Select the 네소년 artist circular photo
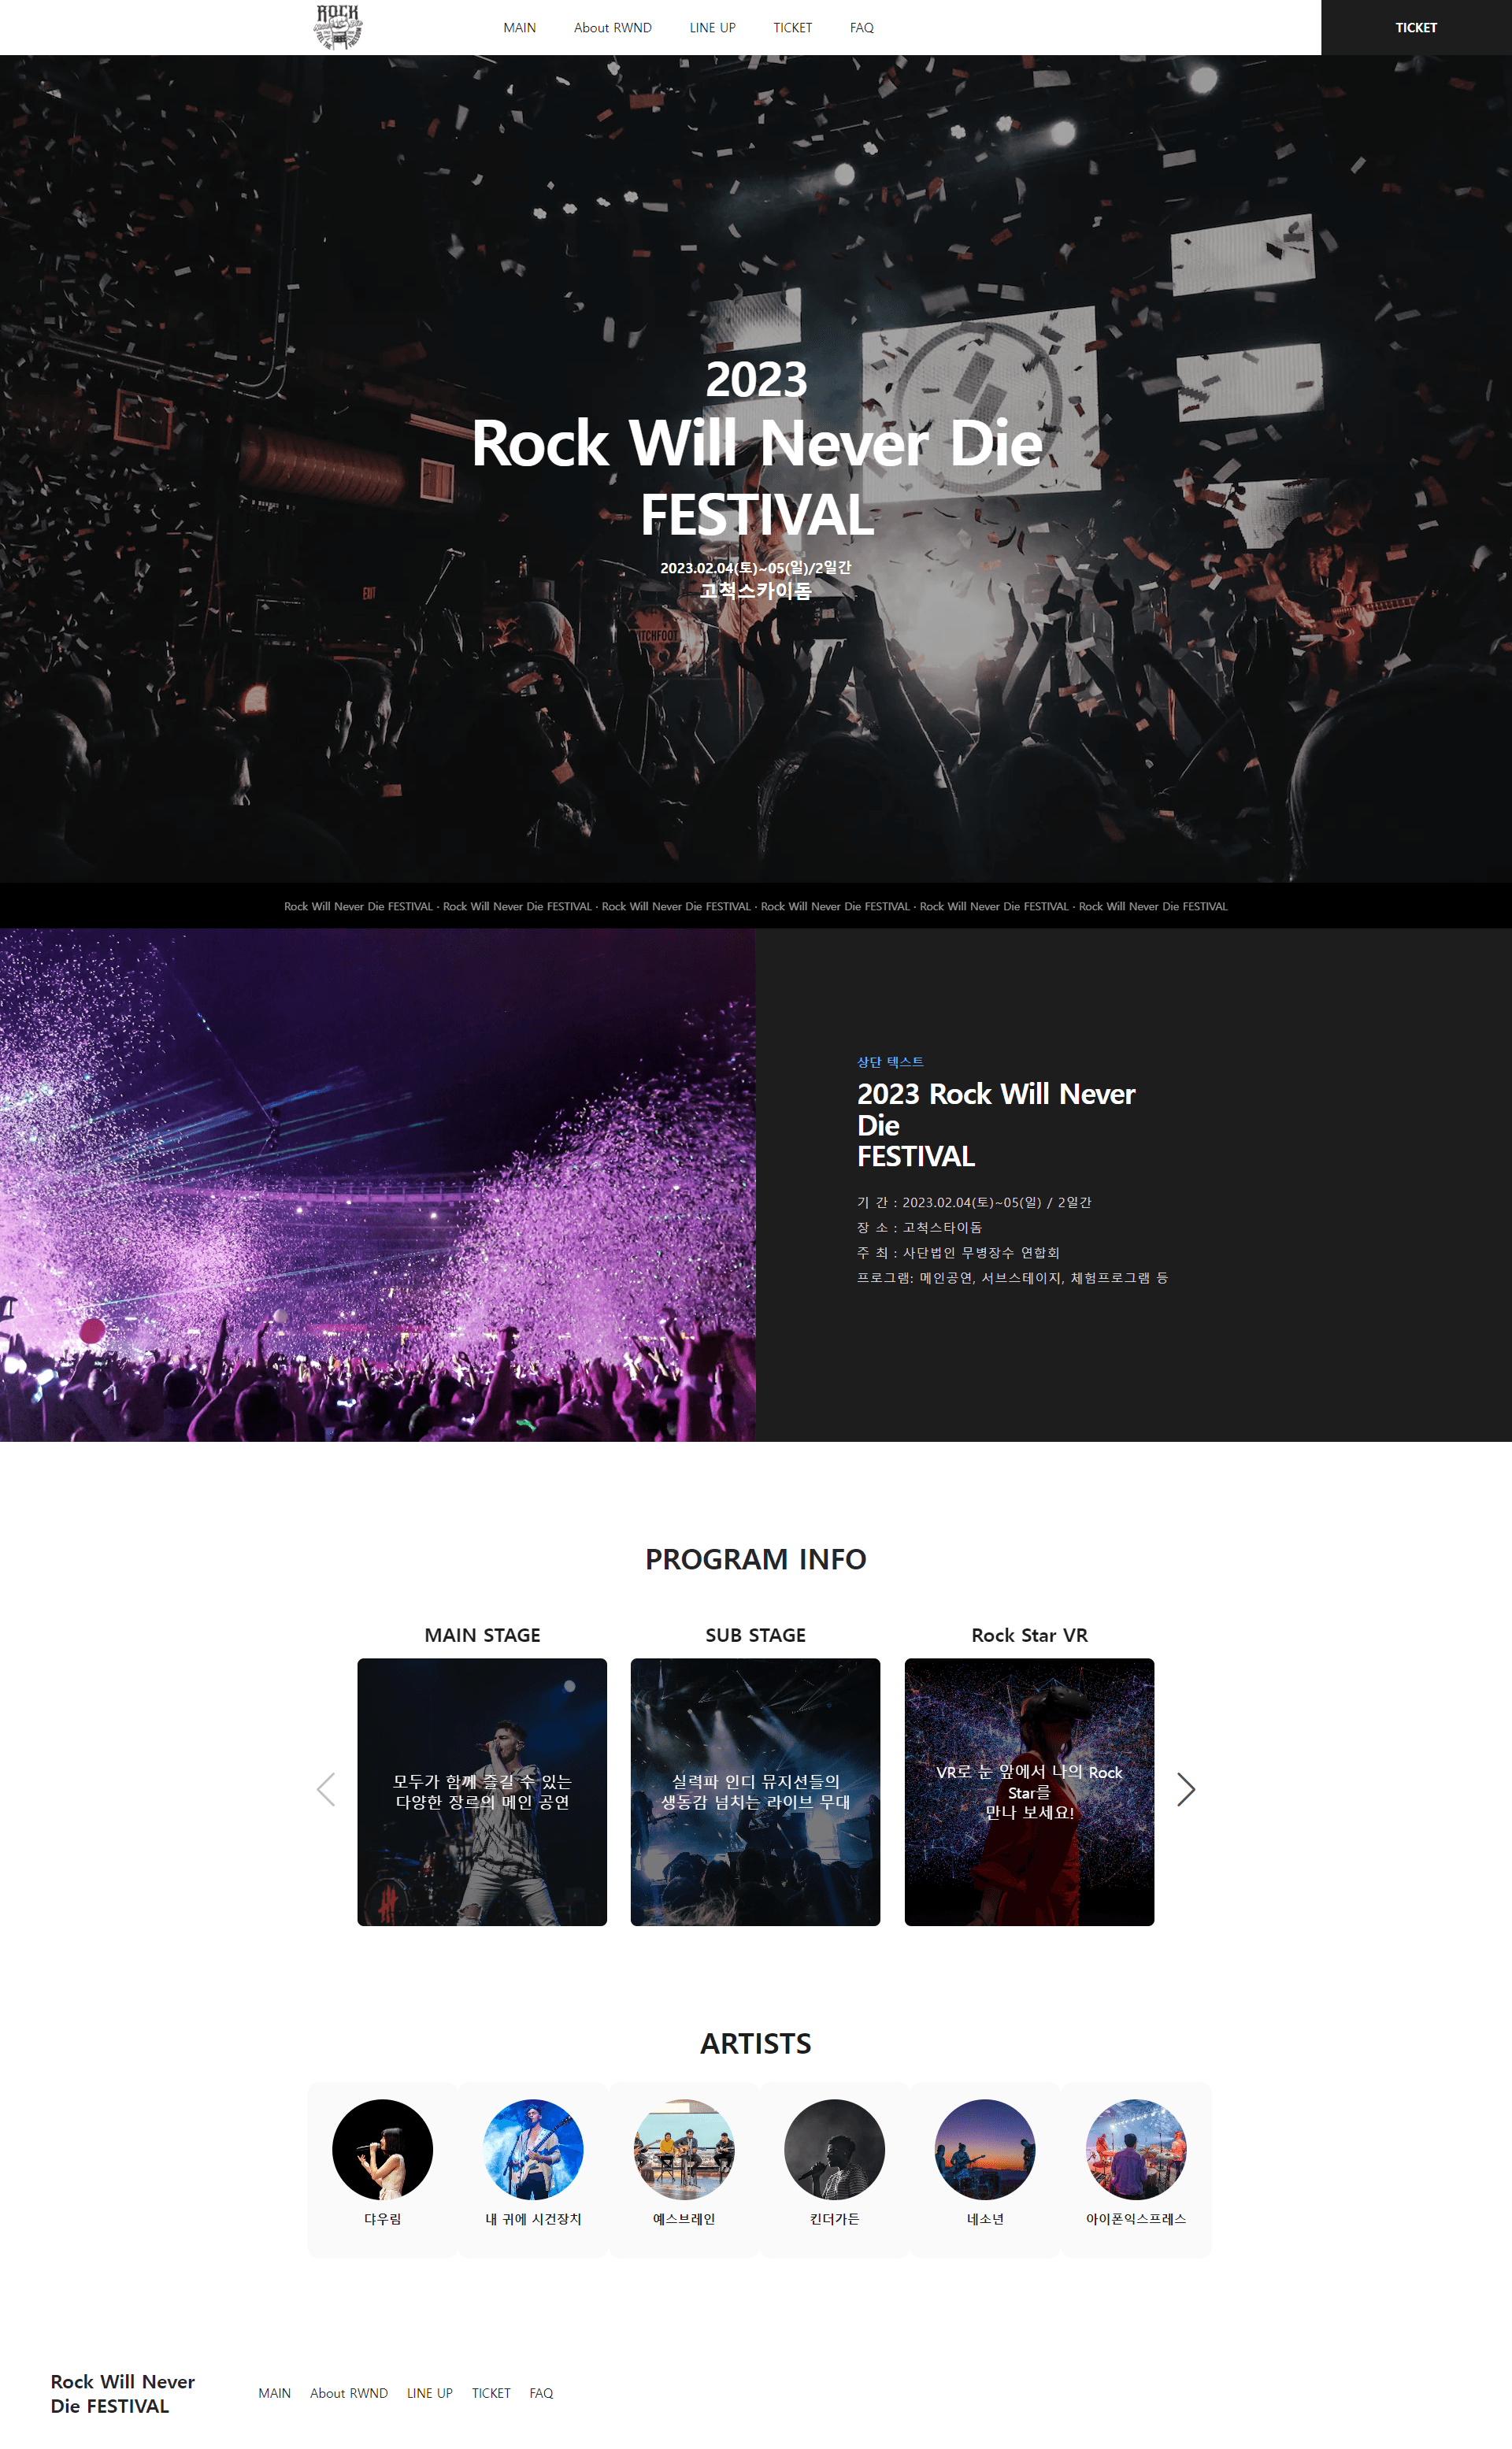This screenshot has width=1512, height=2449. click(985, 2150)
